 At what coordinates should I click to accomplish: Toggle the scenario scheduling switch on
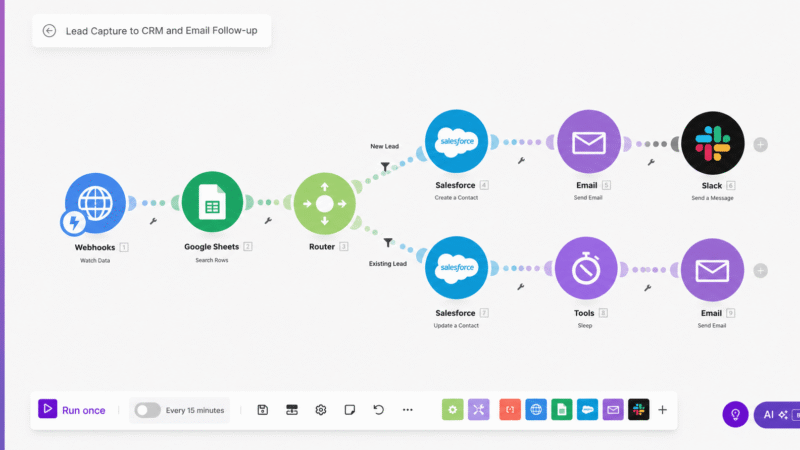point(147,410)
